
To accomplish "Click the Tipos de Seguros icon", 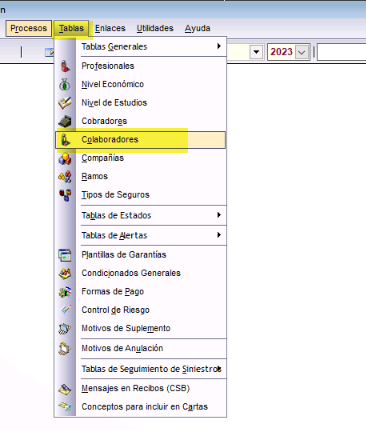I will point(65,195).
